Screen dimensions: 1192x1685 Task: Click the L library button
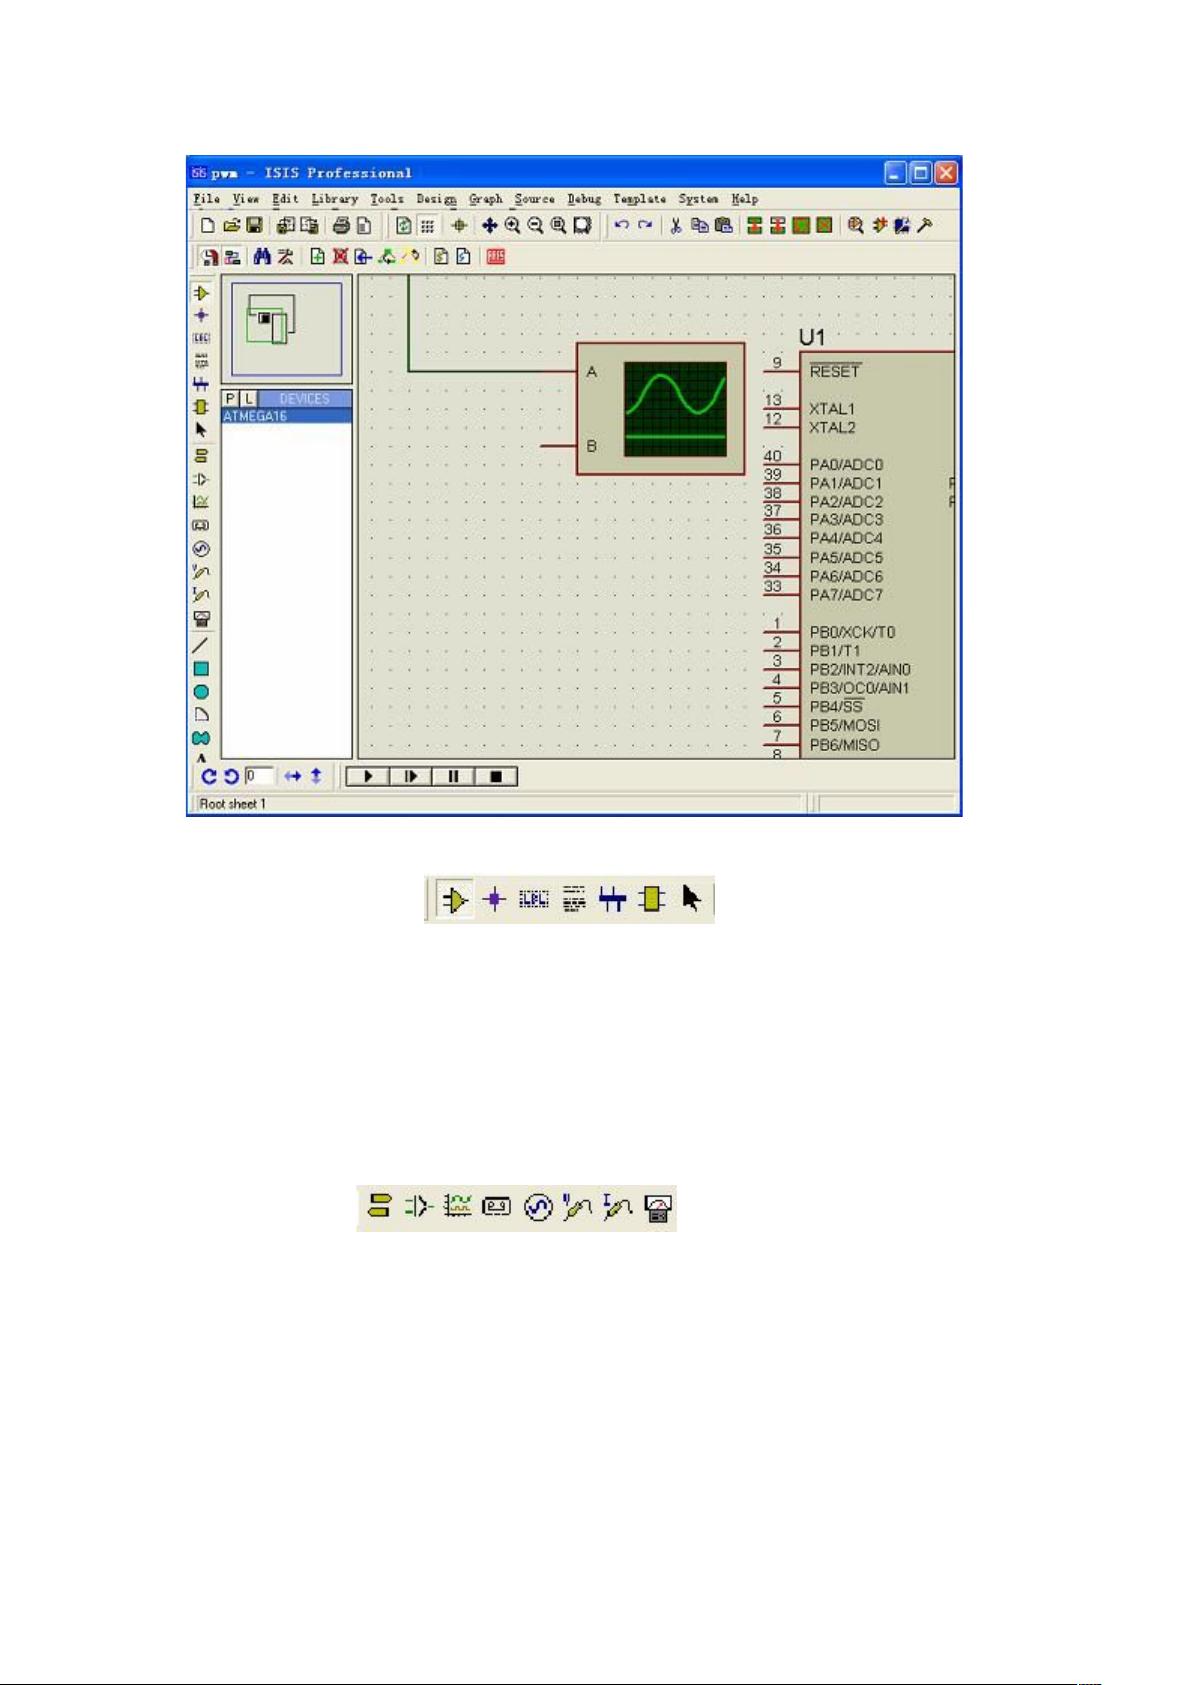(x=249, y=398)
